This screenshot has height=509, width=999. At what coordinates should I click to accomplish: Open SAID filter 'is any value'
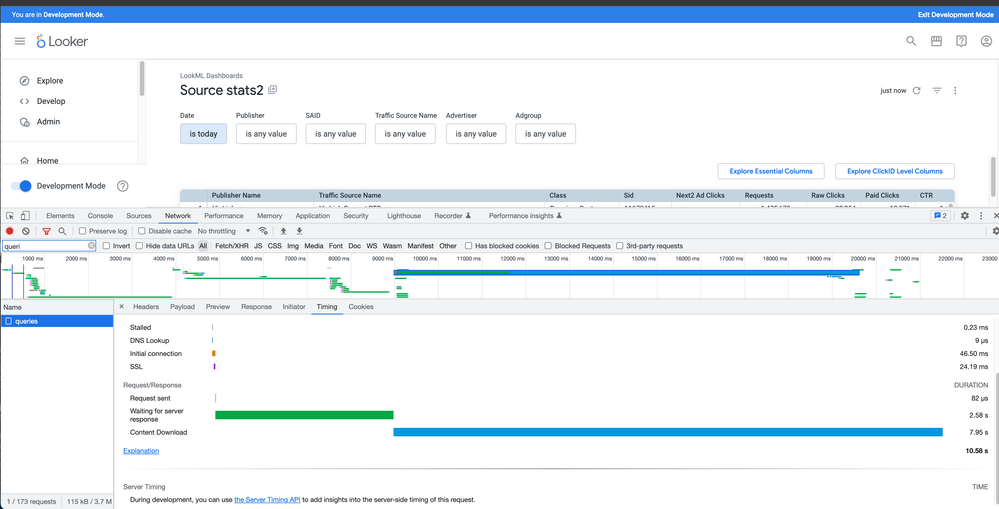(336, 134)
